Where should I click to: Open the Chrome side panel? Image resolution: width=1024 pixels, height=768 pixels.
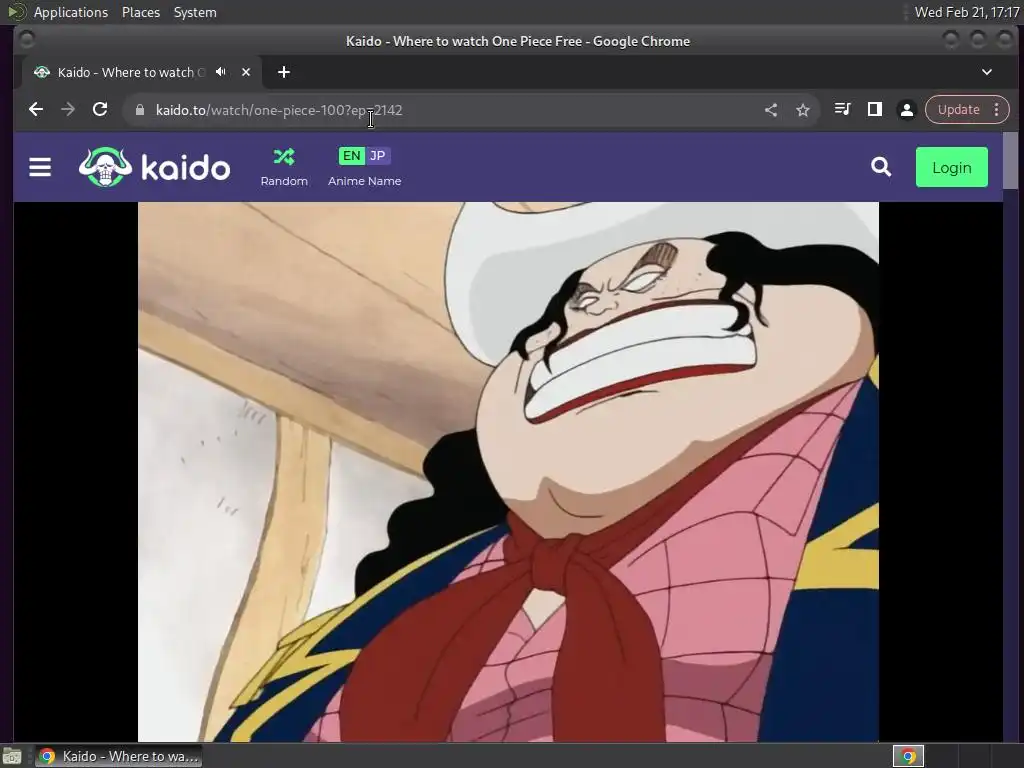click(874, 110)
